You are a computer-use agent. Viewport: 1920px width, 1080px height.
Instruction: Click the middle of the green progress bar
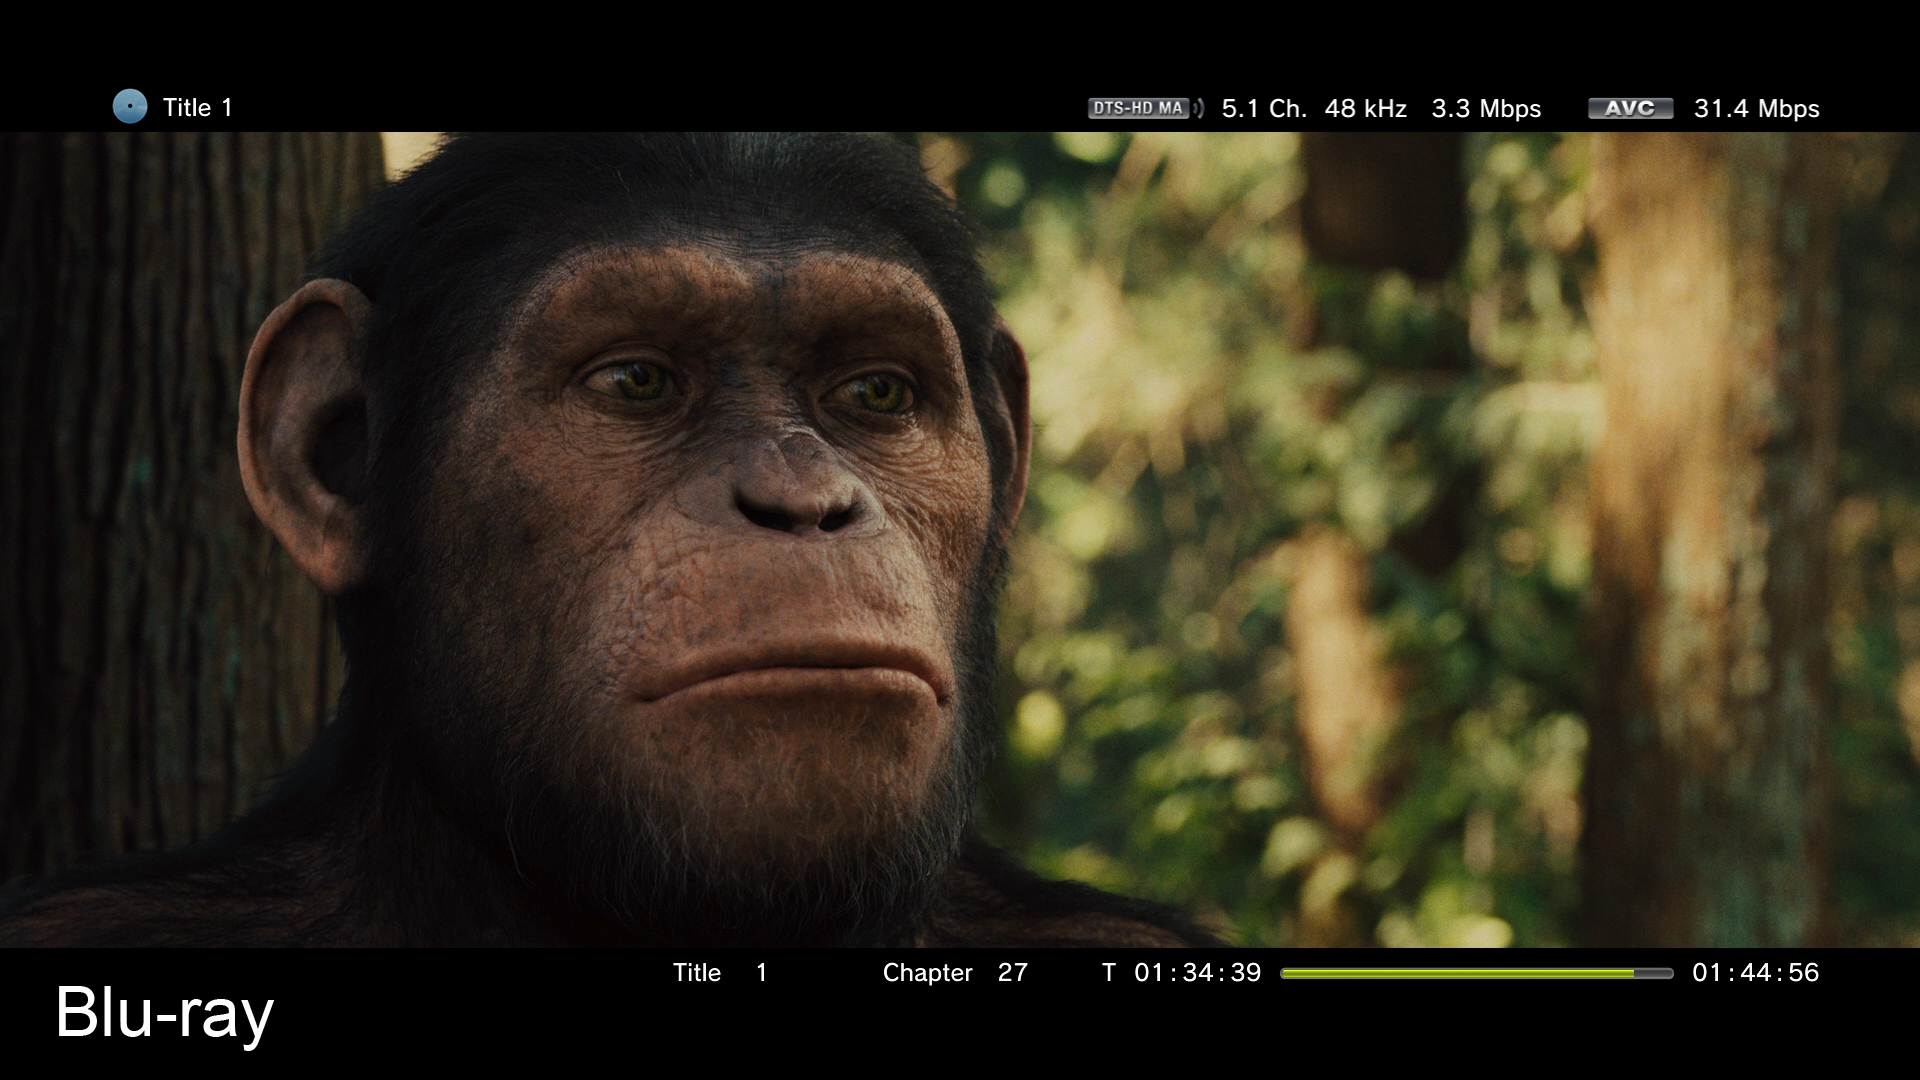point(1458,973)
